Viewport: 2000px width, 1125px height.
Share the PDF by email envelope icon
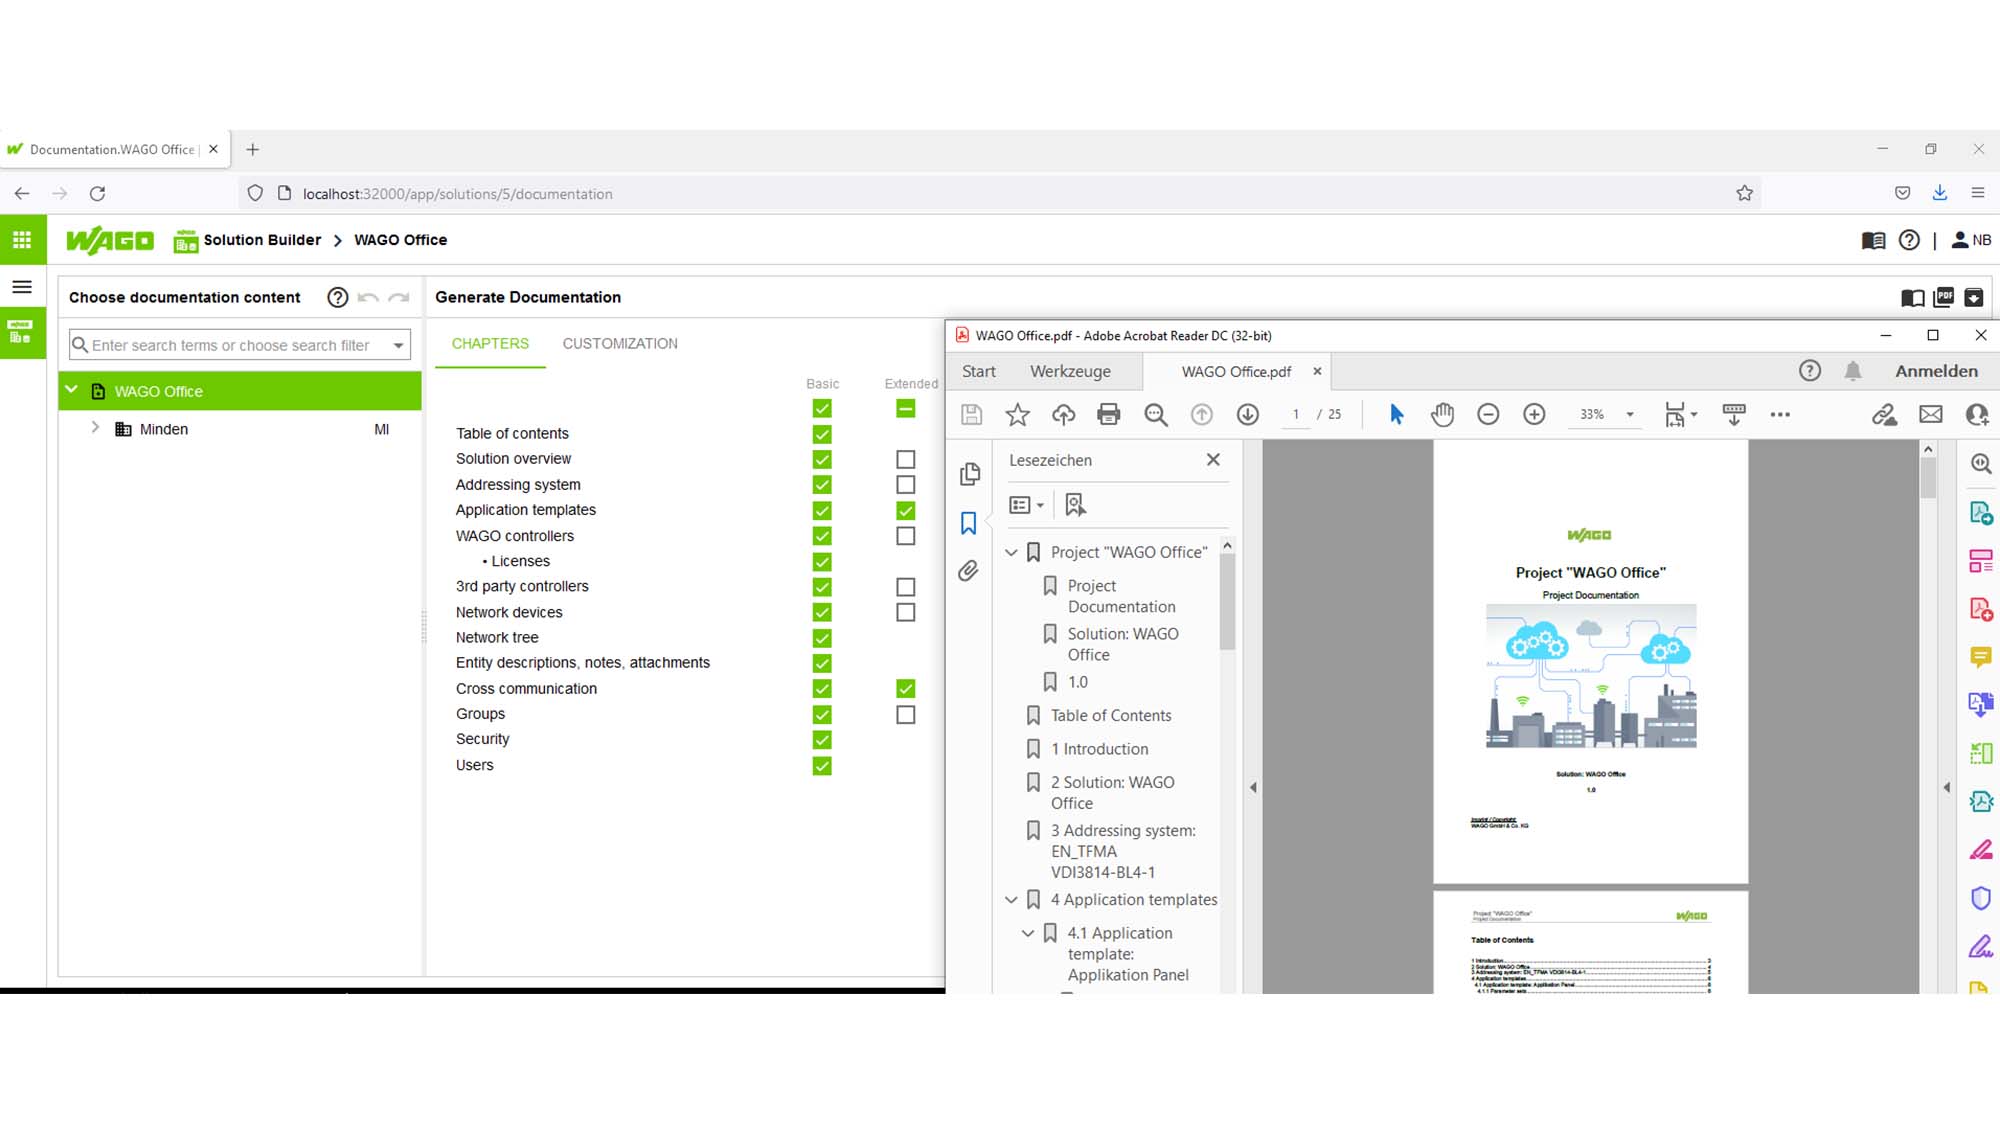(x=1931, y=415)
